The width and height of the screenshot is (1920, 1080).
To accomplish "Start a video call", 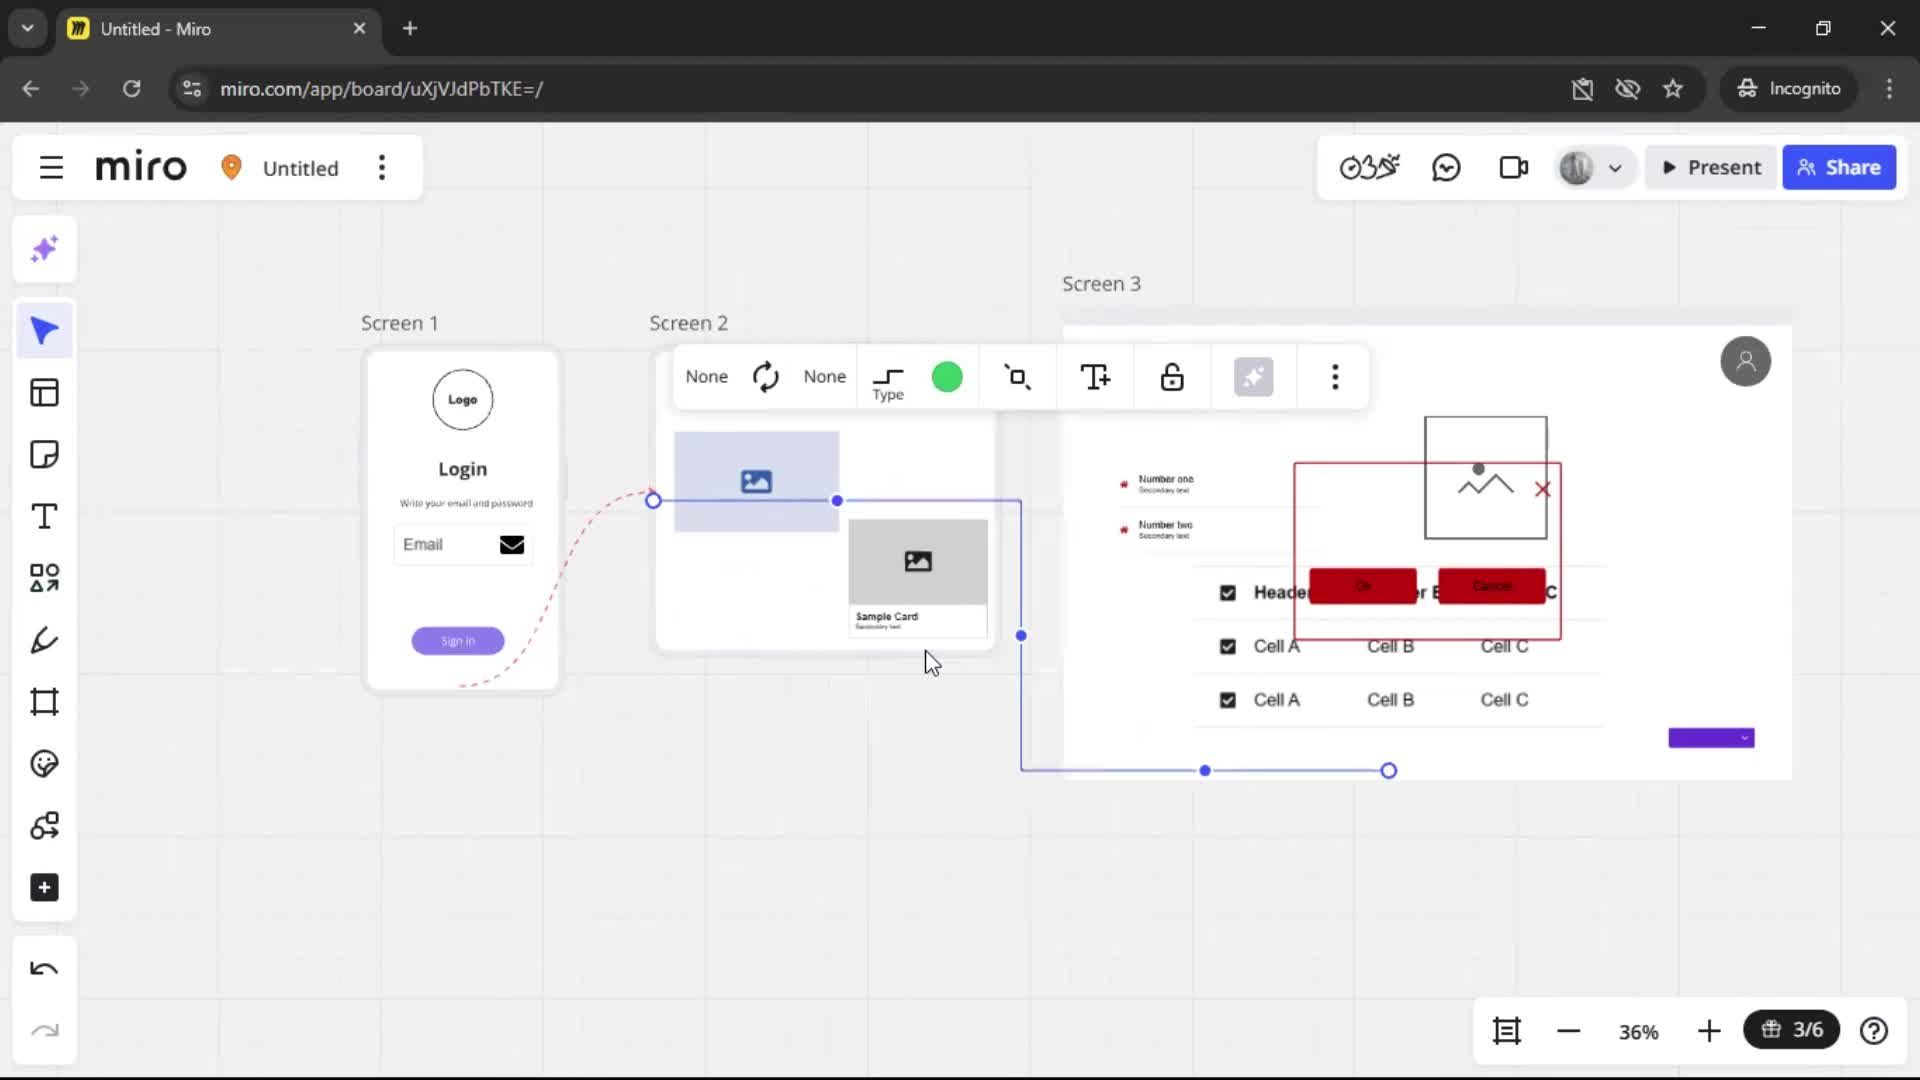I will pyautogui.click(x=1514, y=168).
